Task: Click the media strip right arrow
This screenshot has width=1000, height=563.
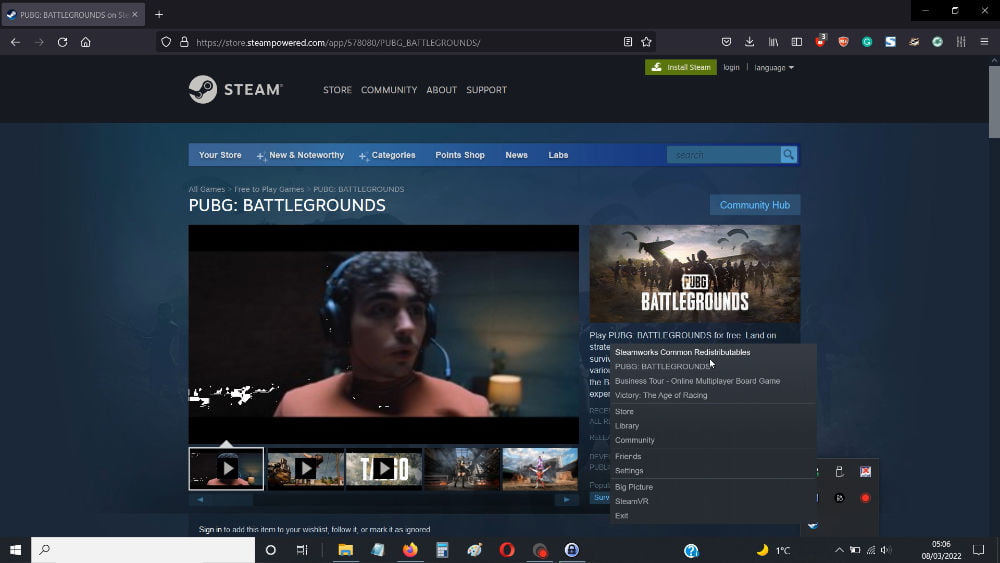Action: (566, 500)
